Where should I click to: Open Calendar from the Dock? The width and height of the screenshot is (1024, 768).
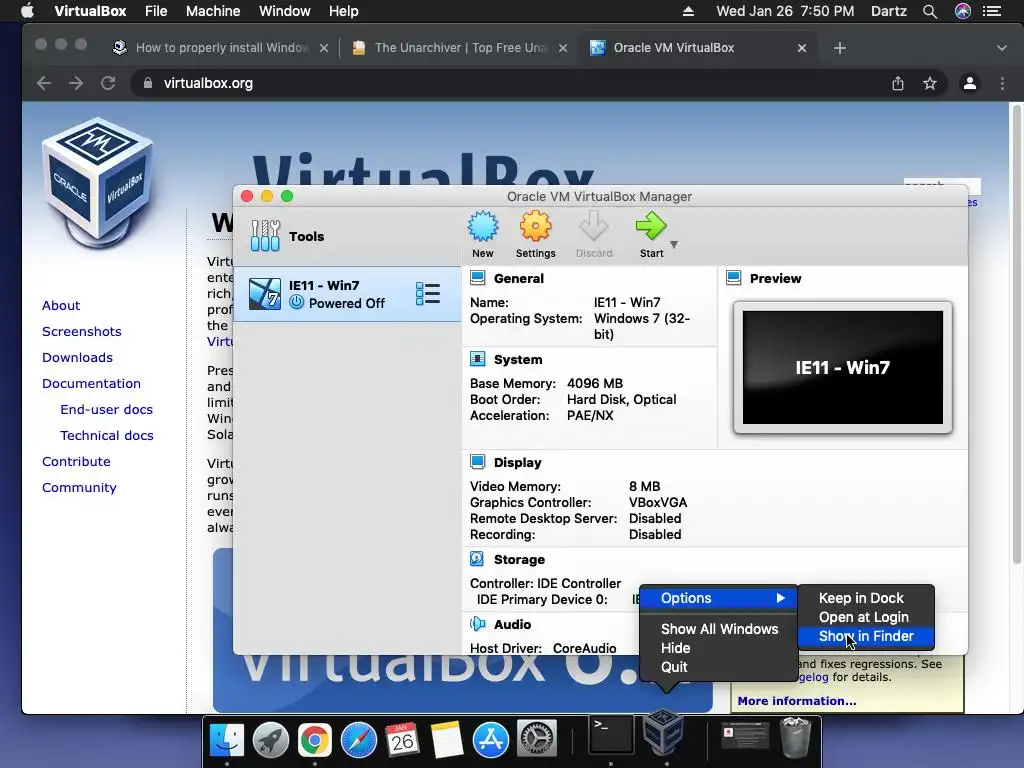pos(402,740)
